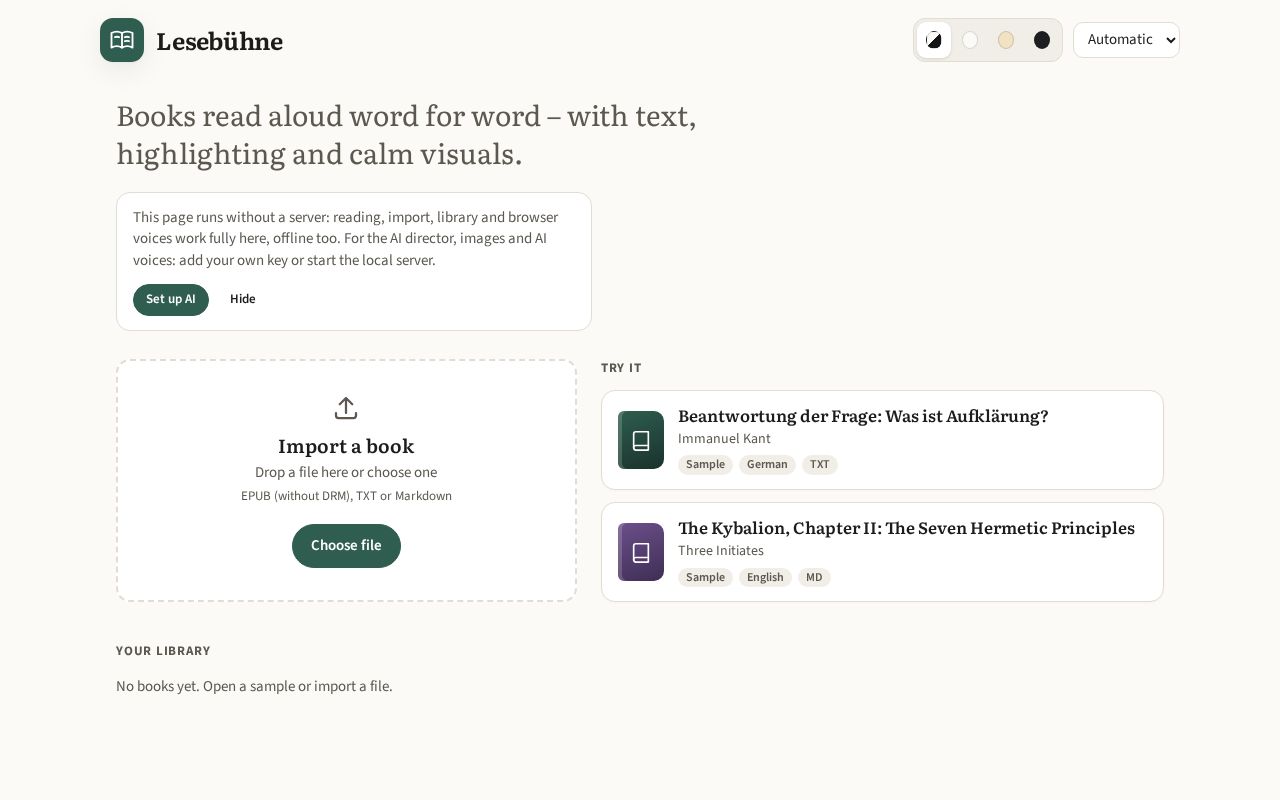Open the purple Kybalion book cover icon
The width and height of the screenshot is (1280, 800).
pos(641,552)
